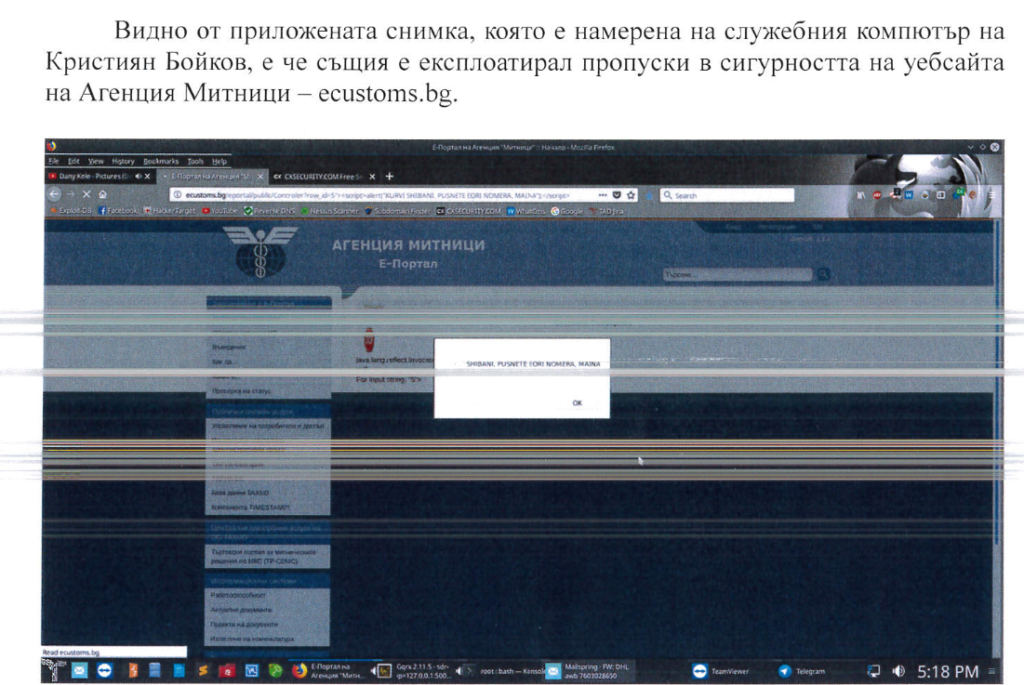Open the Firefox Library icon

click(x=861, y=195)
